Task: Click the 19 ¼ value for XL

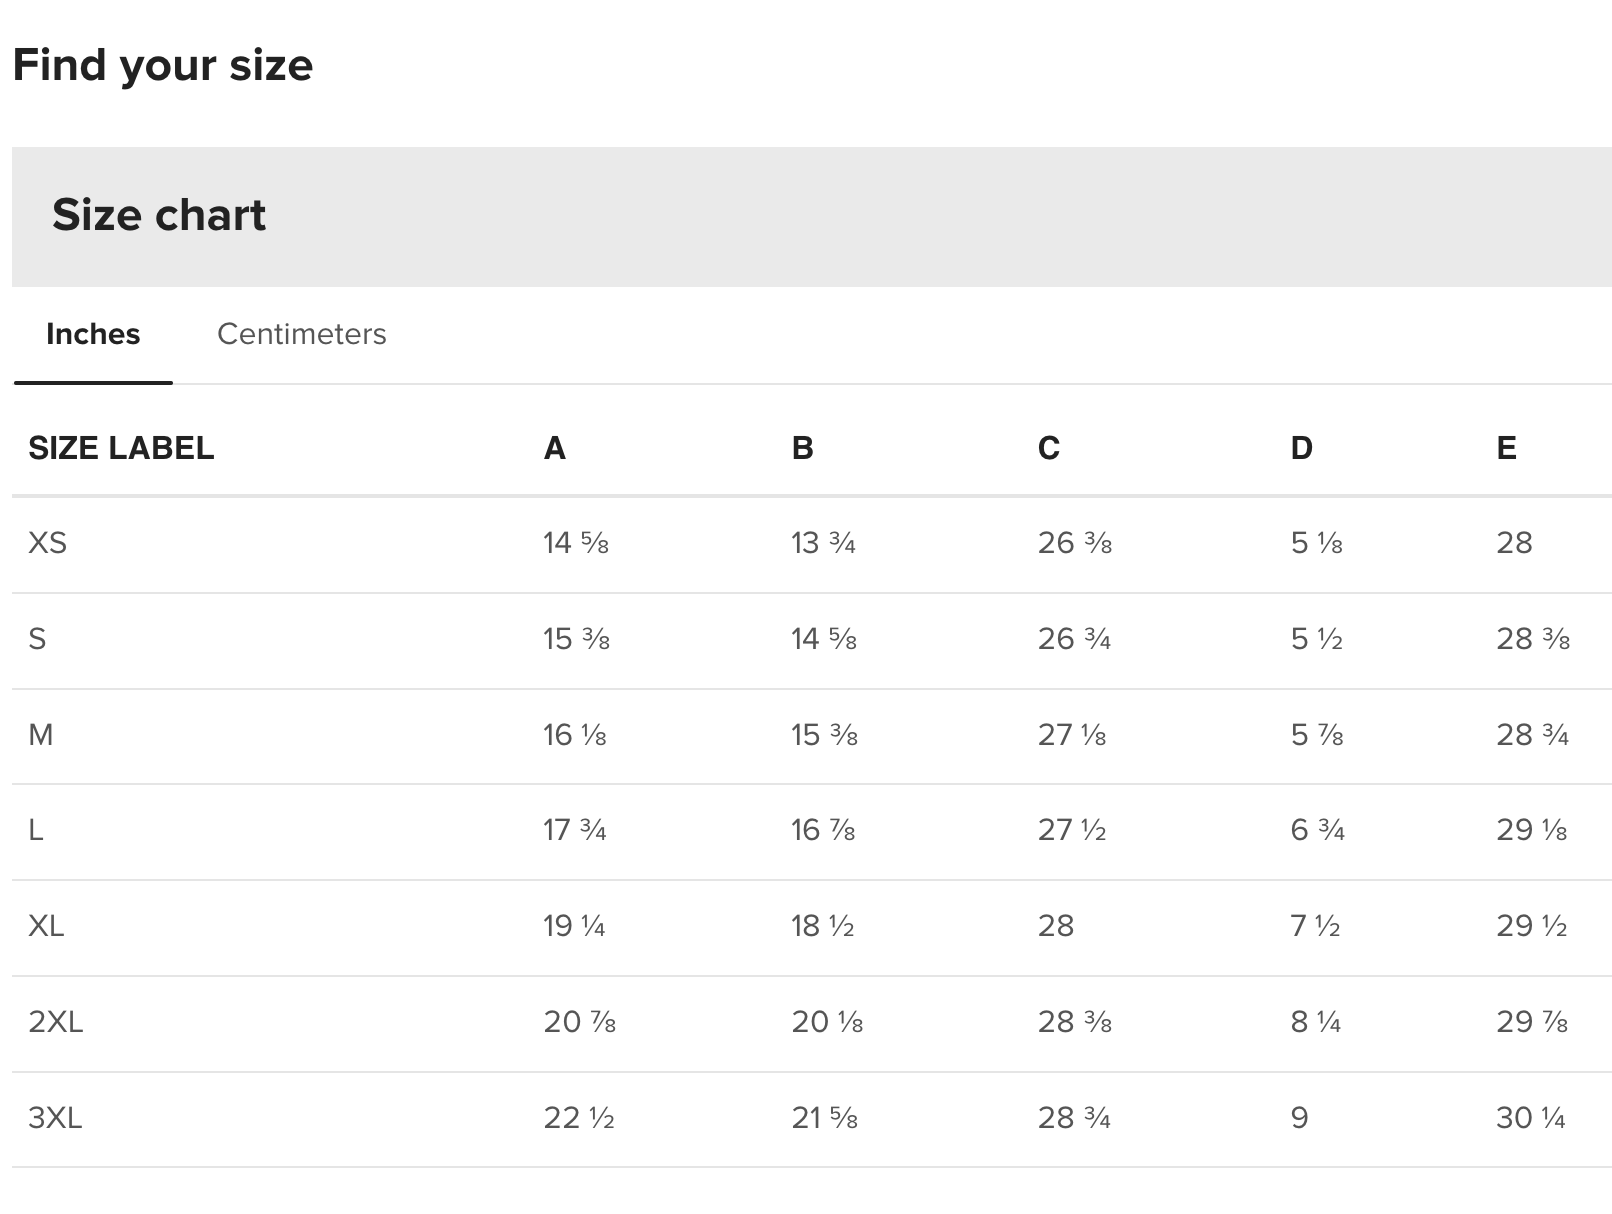Action: [574, 926]
